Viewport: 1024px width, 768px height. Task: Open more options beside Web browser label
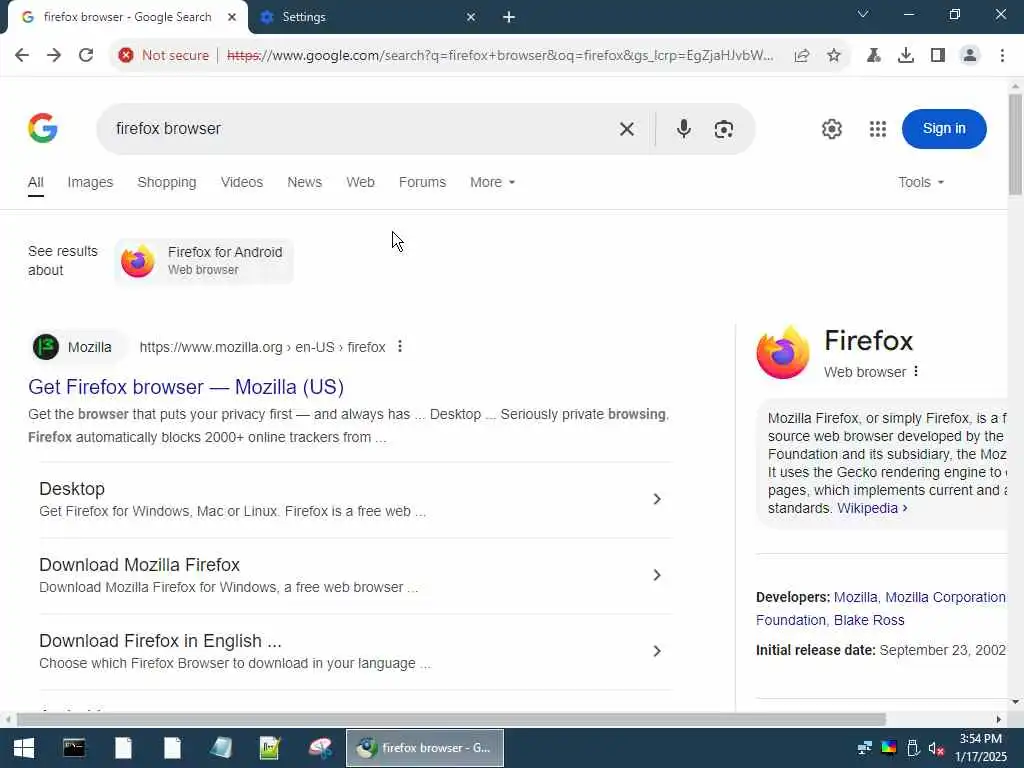point(916,371)
